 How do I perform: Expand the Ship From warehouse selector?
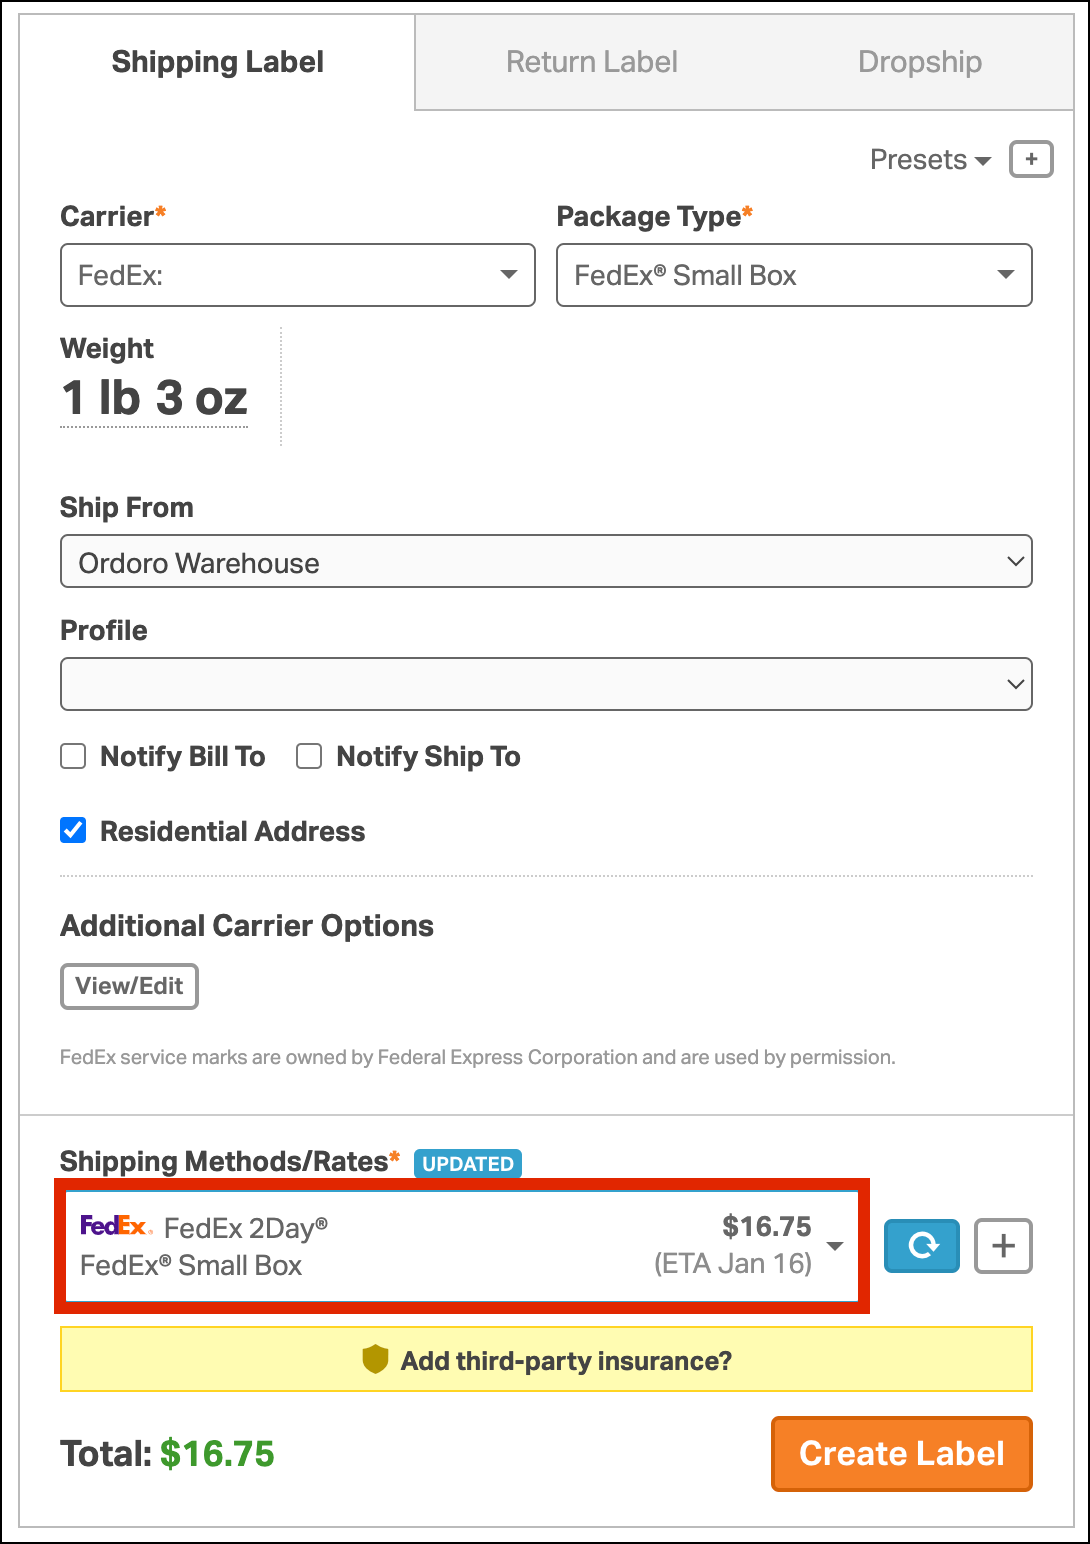(546, 562)
